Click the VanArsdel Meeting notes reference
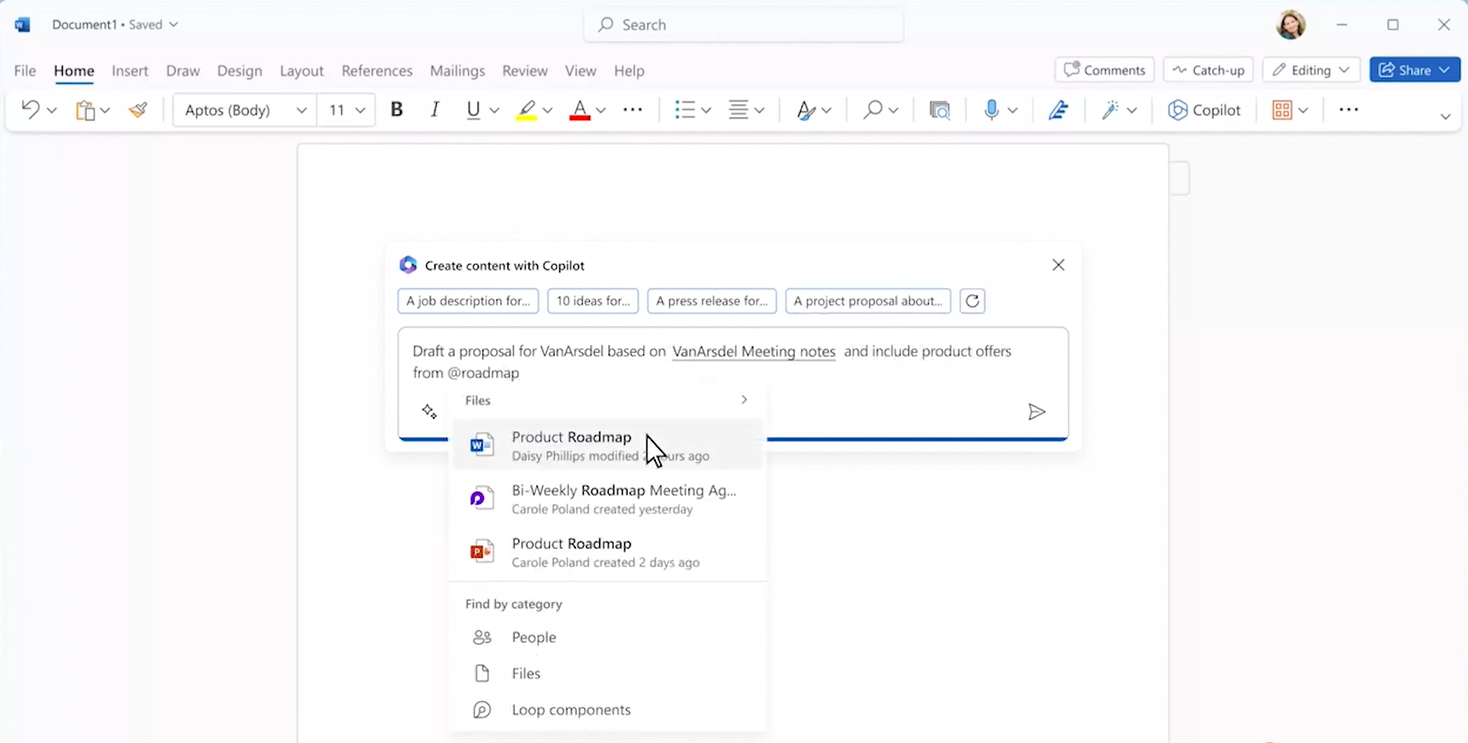The width and height of the screenshot is (1468, 743). pyautogui.click(x=754, y=352)
